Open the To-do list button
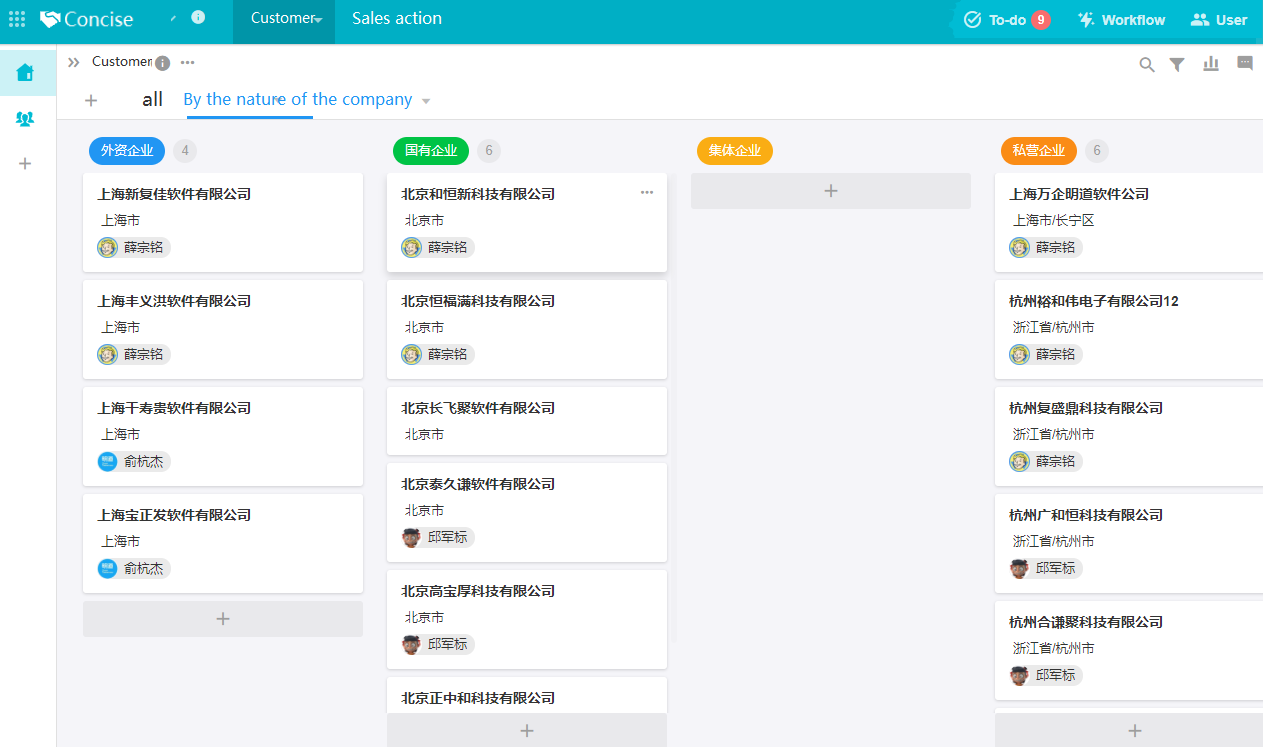Image resolution: width=1263 pixels, height=747 pixels. click(1007, 20)
